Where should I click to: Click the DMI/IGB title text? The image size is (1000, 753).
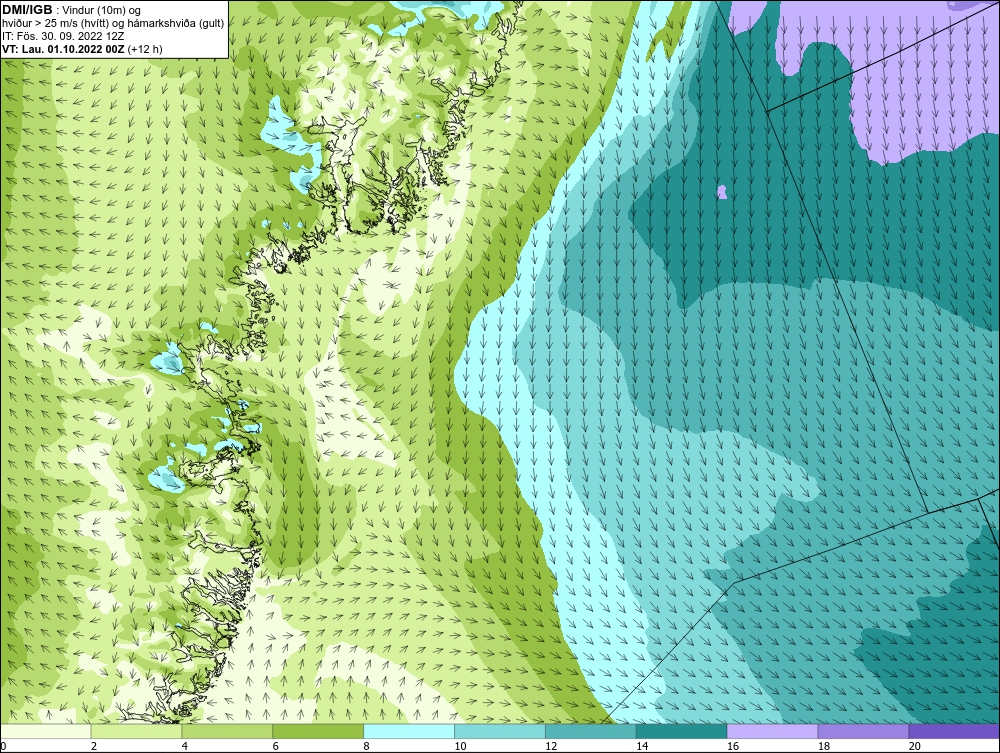click(x=27, y=10)
